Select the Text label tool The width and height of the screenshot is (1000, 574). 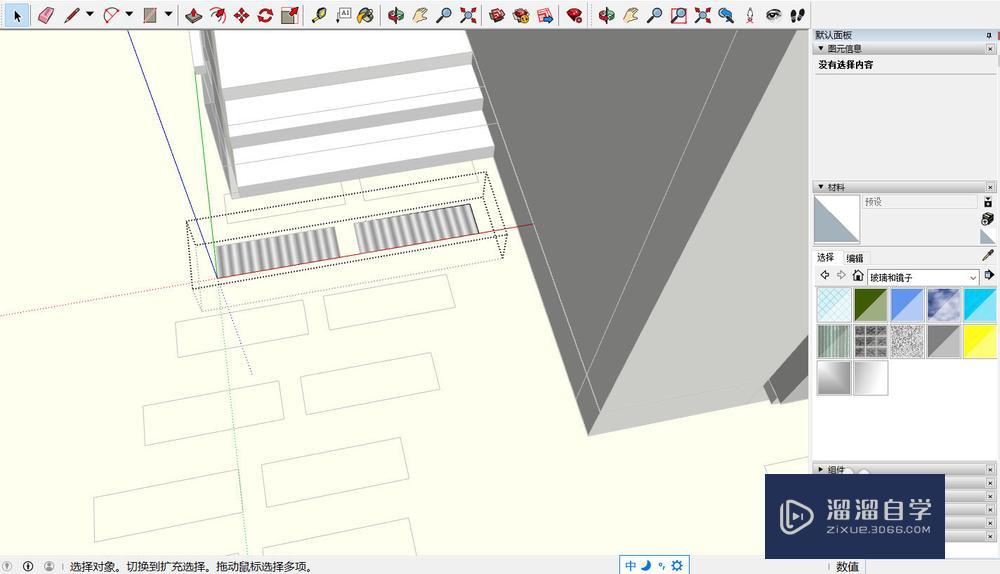(343, 15)
